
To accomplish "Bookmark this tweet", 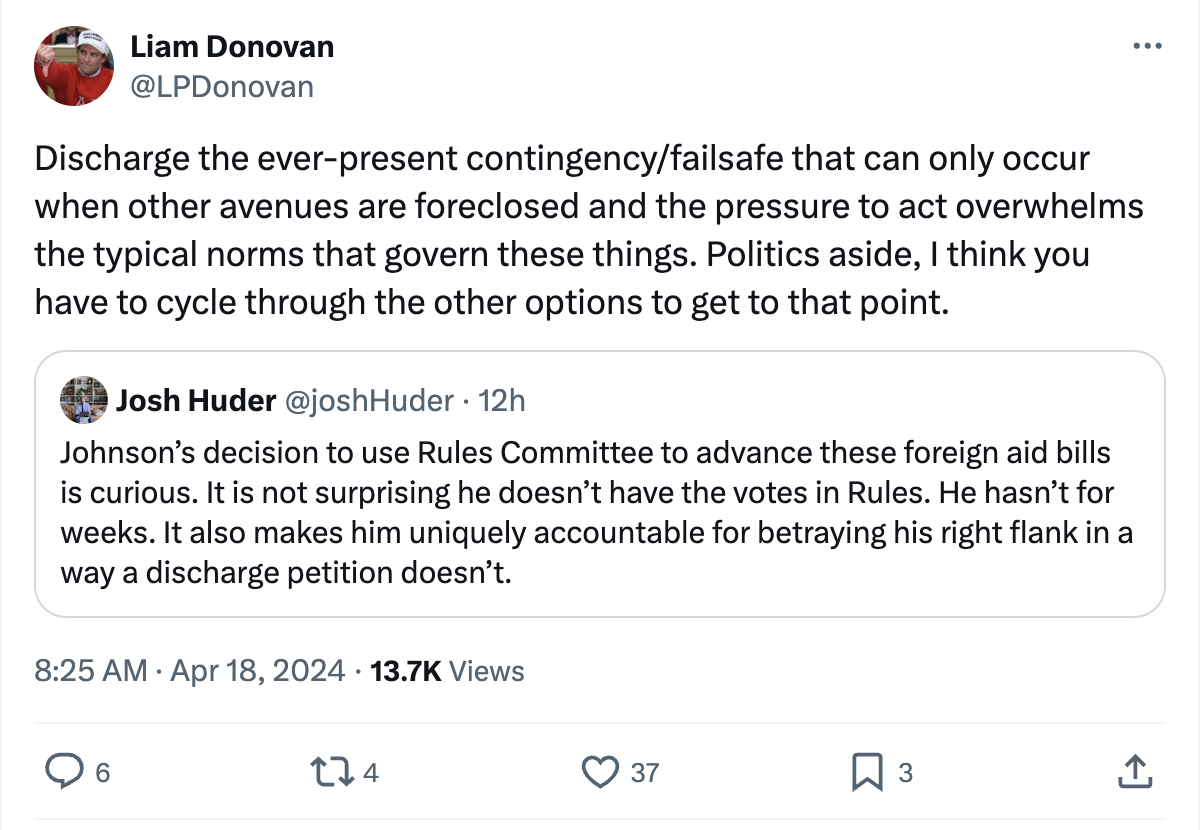I will [866, 771].
